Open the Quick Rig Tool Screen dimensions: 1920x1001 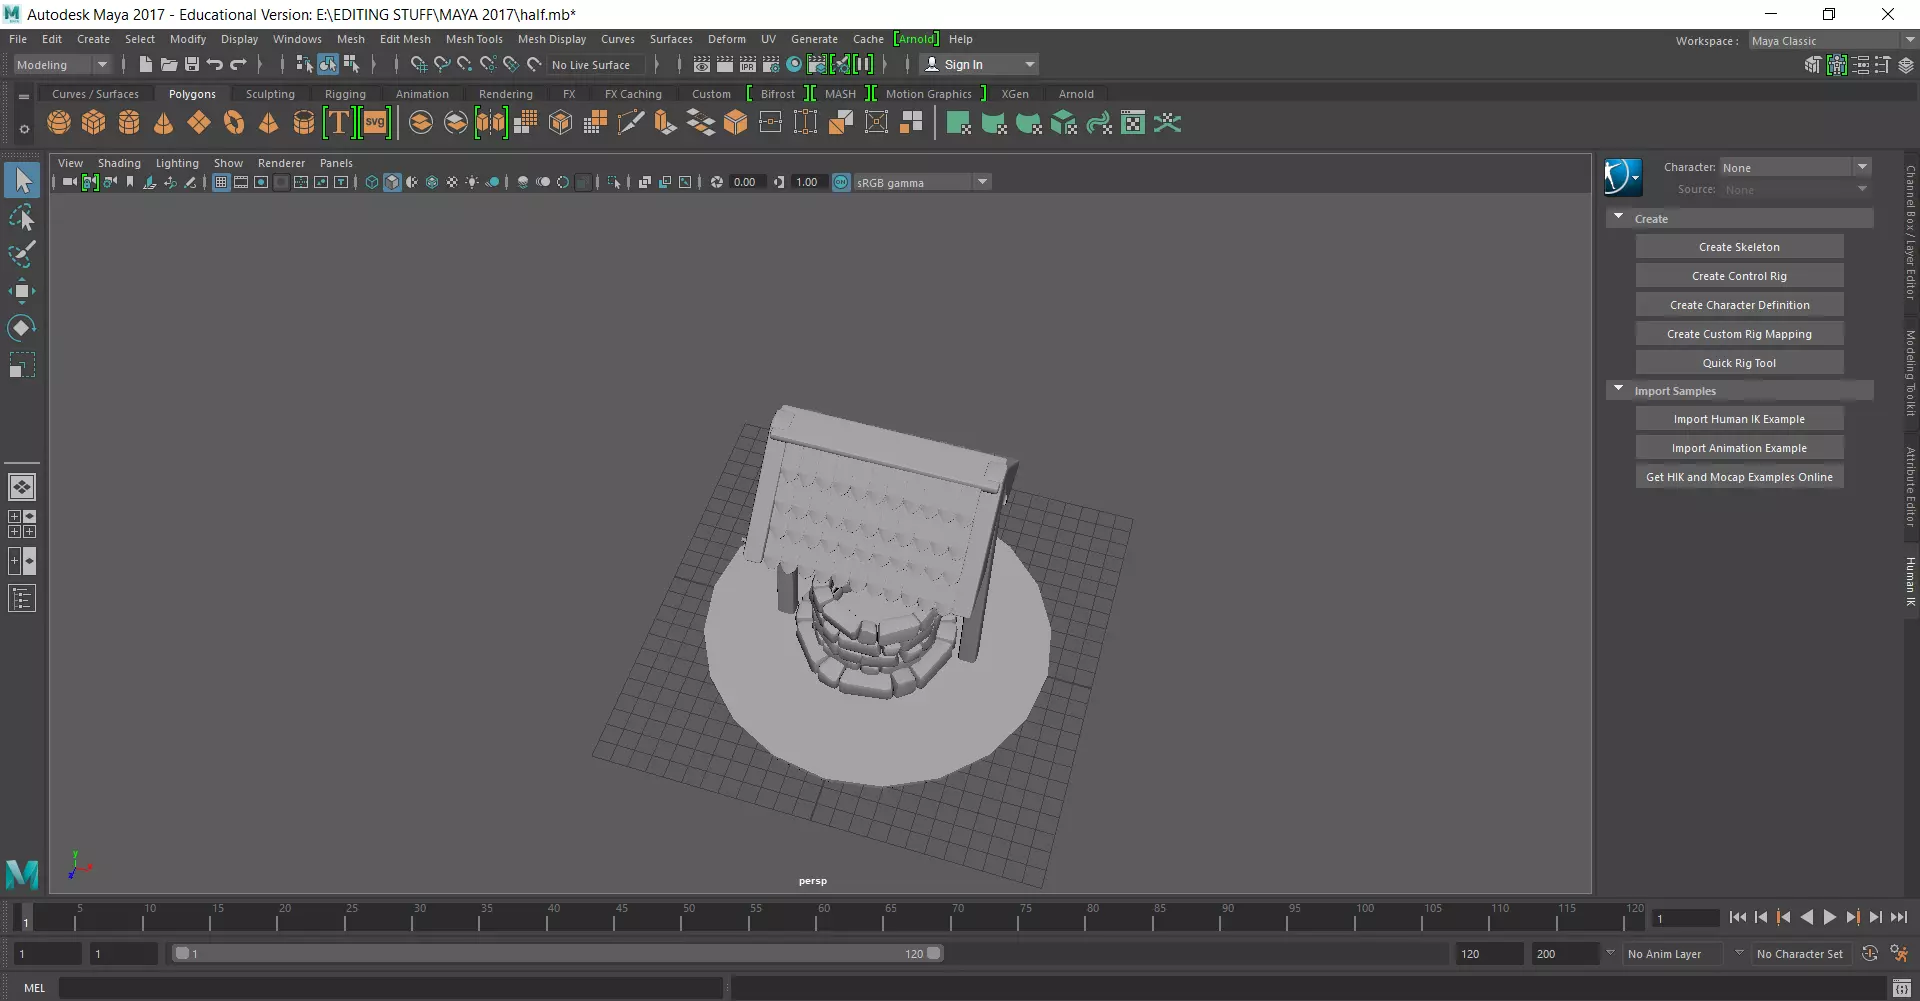coord(1739,363)
